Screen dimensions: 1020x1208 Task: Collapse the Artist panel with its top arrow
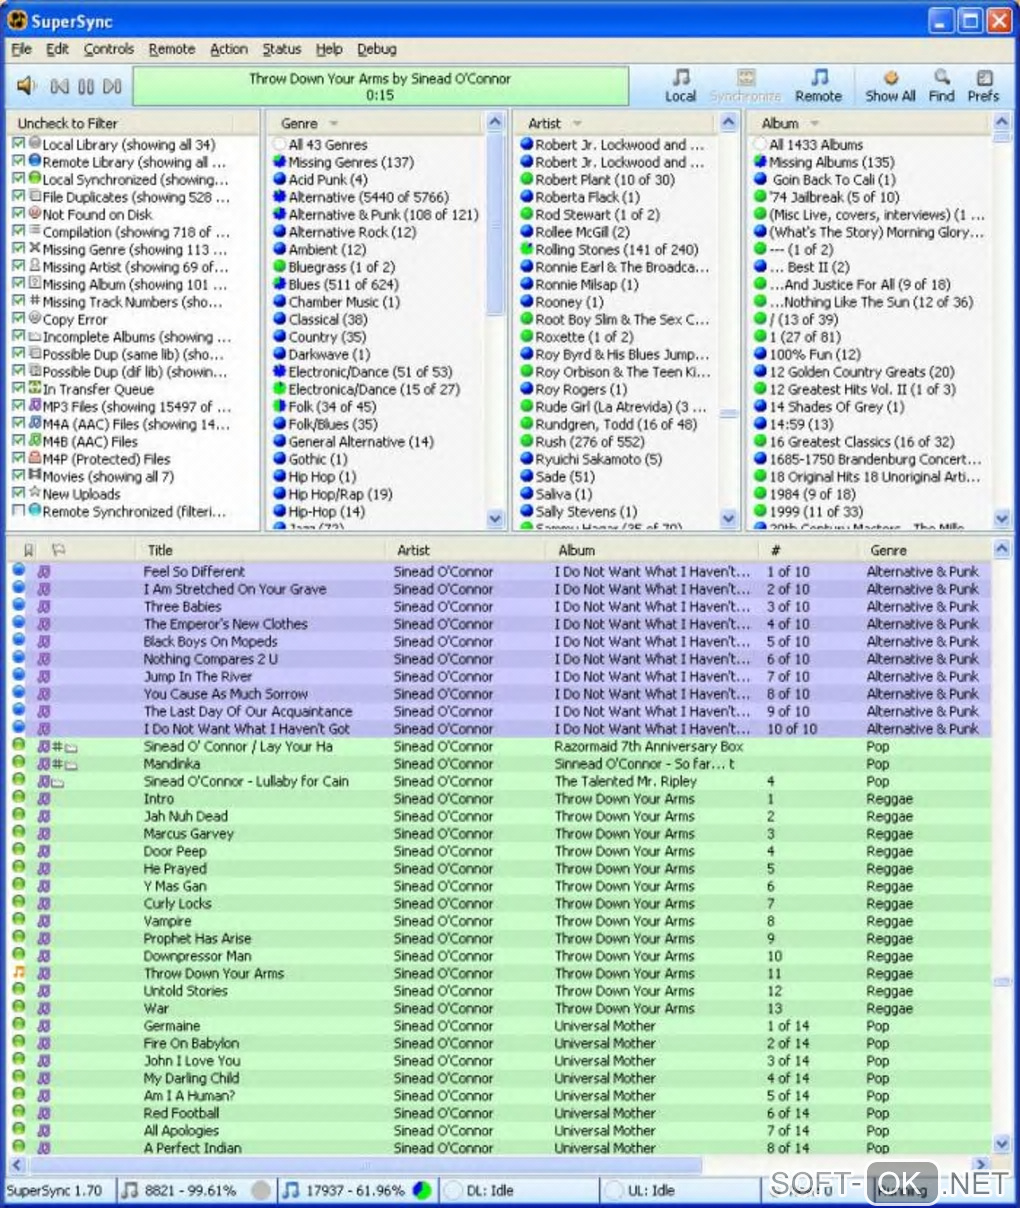pos(730,122)
